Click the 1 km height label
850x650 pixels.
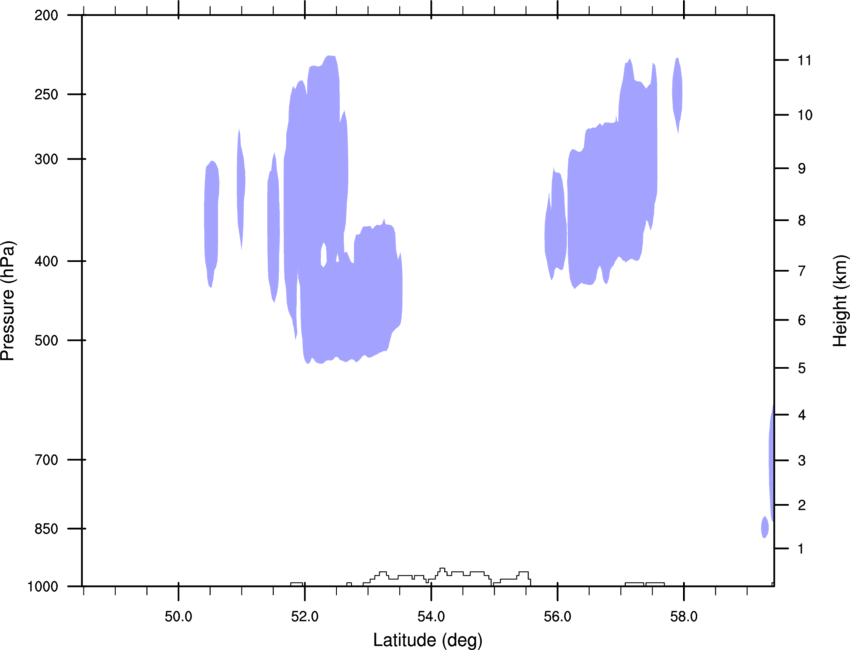pyautogui.click(x=801, y=549)
